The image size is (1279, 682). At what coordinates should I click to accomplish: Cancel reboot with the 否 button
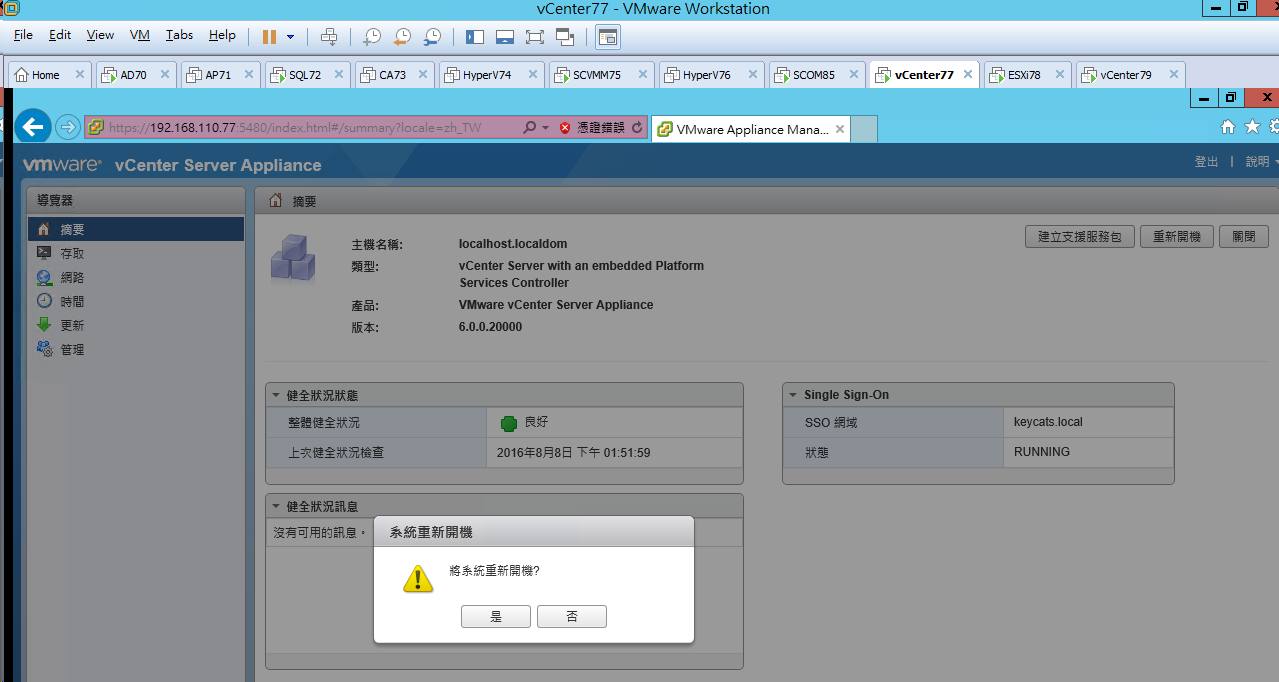pyautogui.click(x=572, y=617)
